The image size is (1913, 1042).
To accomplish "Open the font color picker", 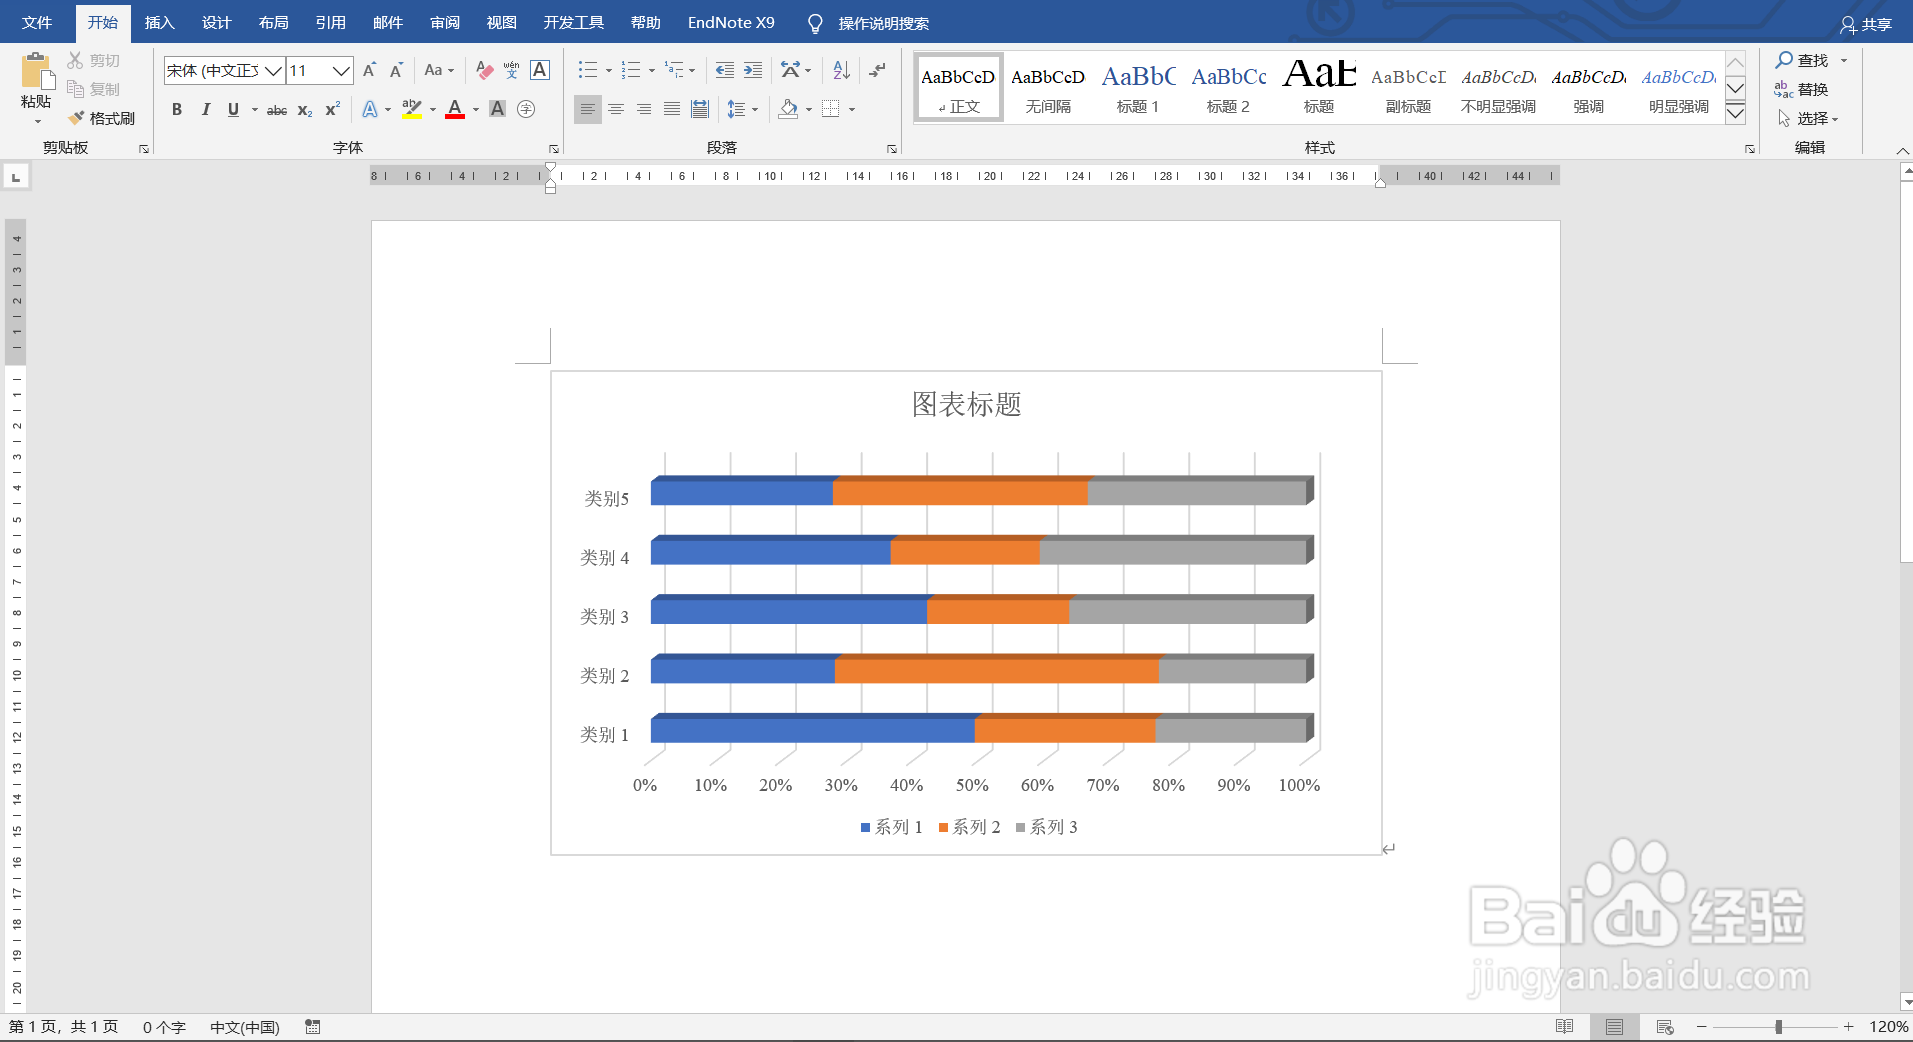I will 456,109.
